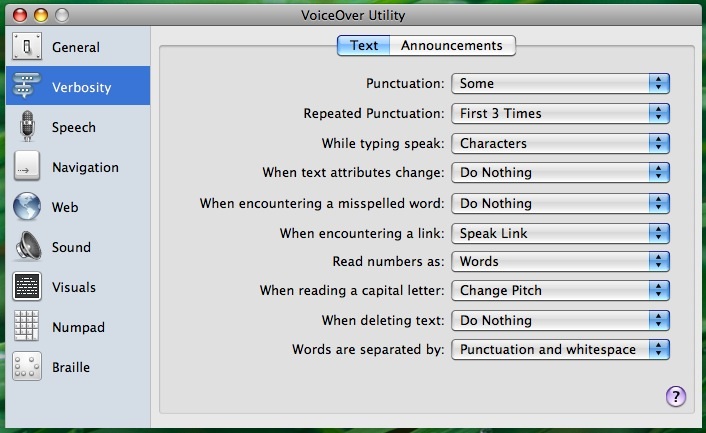Screen dimensions: 706x433
Task: Show the Visuals category label
Action: 74,287
